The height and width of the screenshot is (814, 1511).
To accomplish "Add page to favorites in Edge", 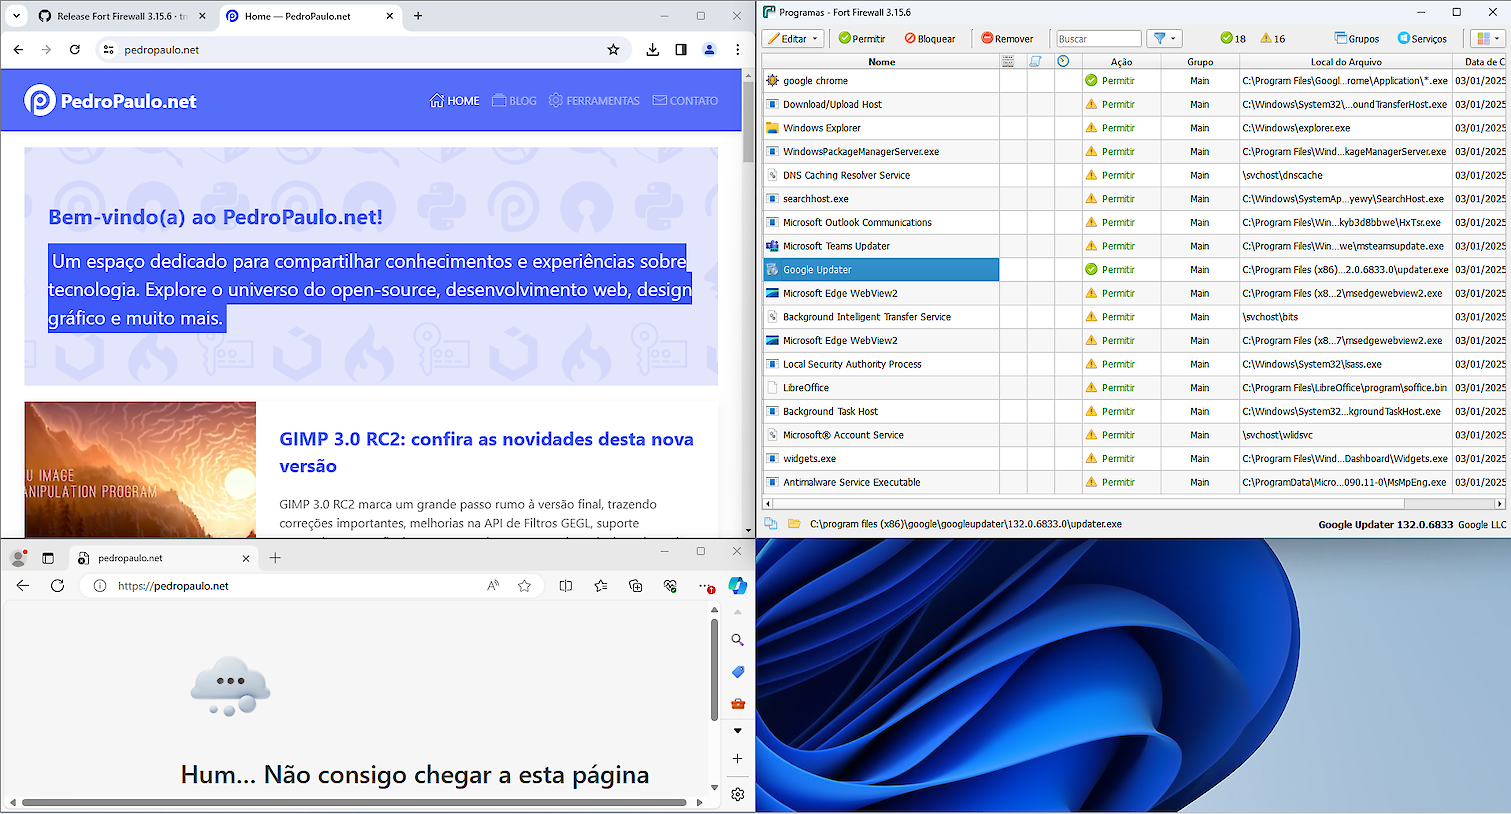I will pyautogui.click(x=524, y=586).
